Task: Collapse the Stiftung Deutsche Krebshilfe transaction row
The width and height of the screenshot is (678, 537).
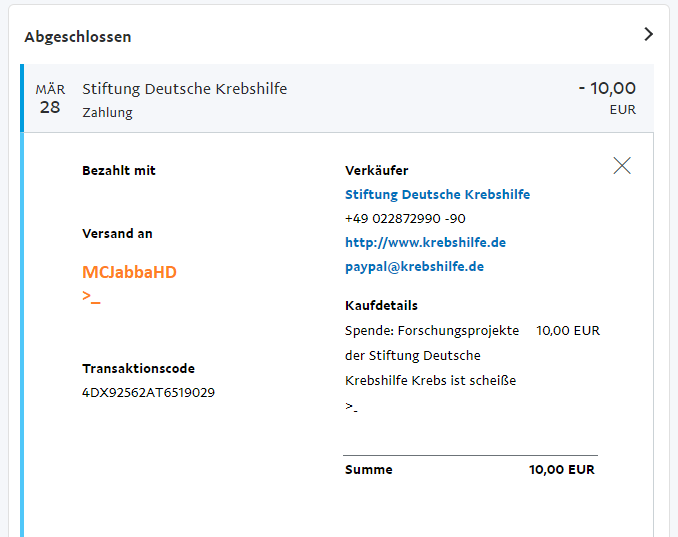Action: pyautogui.click(x=337, y=98)
